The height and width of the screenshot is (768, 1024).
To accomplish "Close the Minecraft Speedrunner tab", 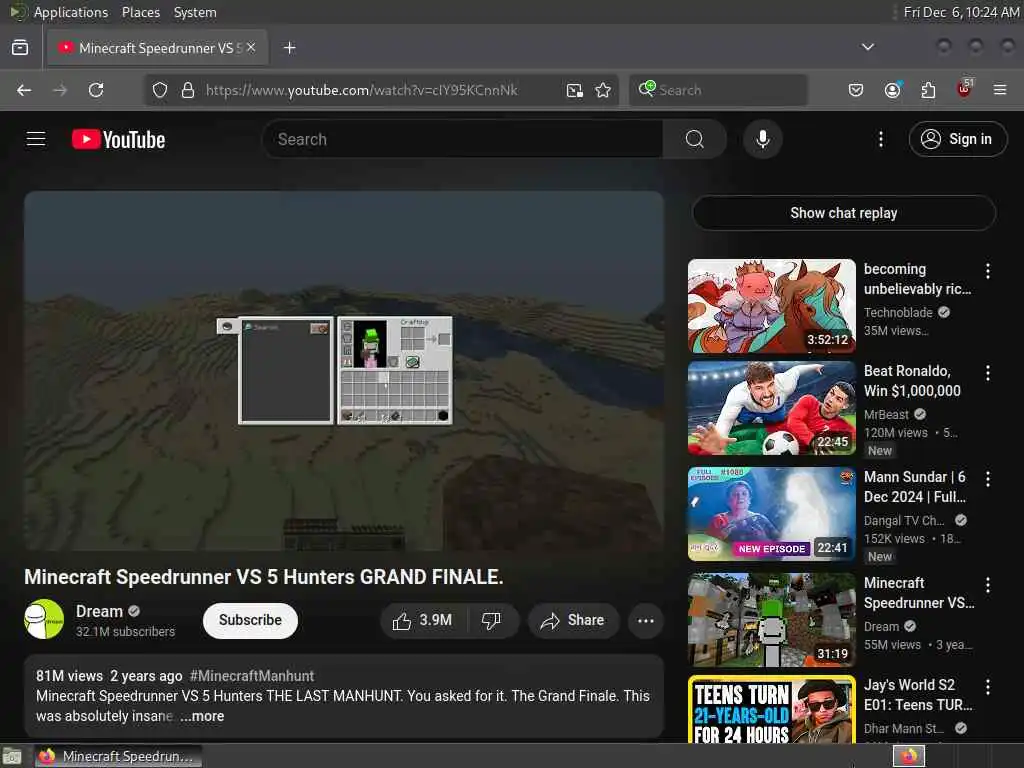I will [x=251, y=47].
